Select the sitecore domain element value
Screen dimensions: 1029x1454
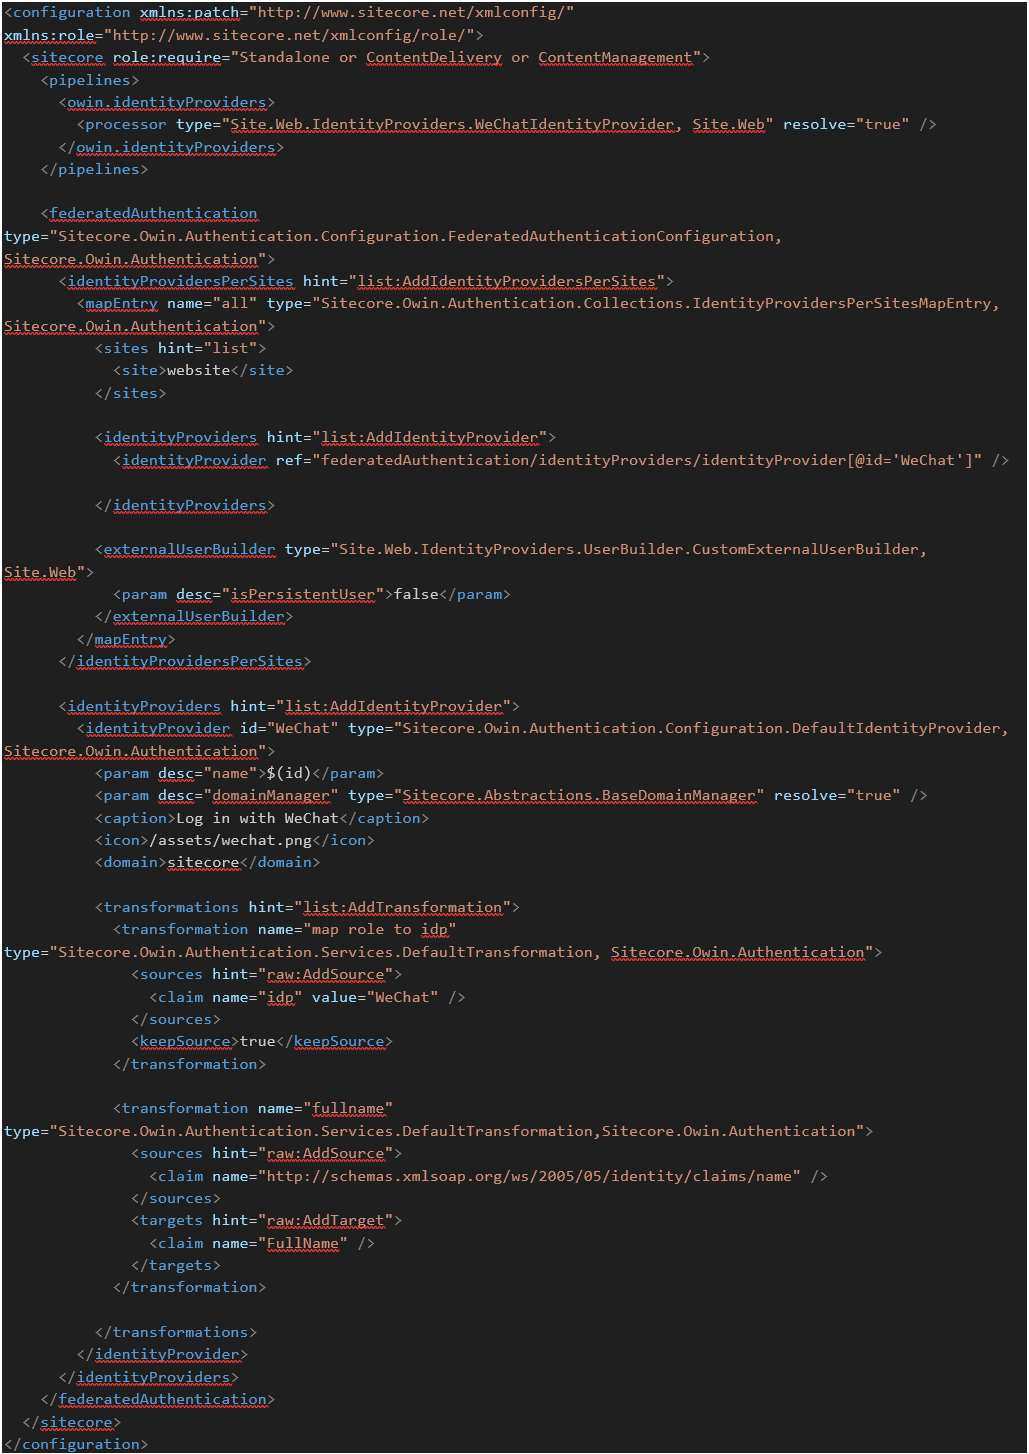pyautogui.click(x=203, y=862)
